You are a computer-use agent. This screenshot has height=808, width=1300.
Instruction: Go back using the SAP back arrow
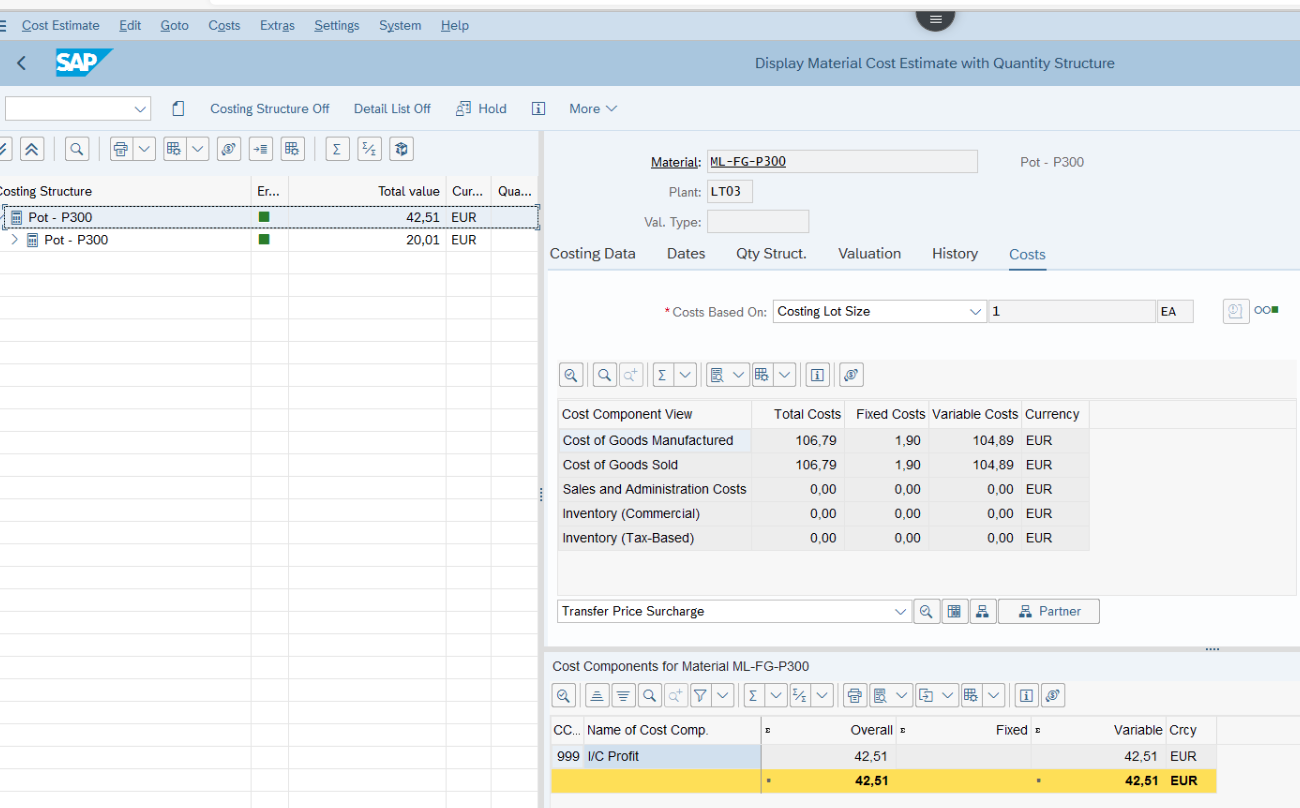(21, 63)
